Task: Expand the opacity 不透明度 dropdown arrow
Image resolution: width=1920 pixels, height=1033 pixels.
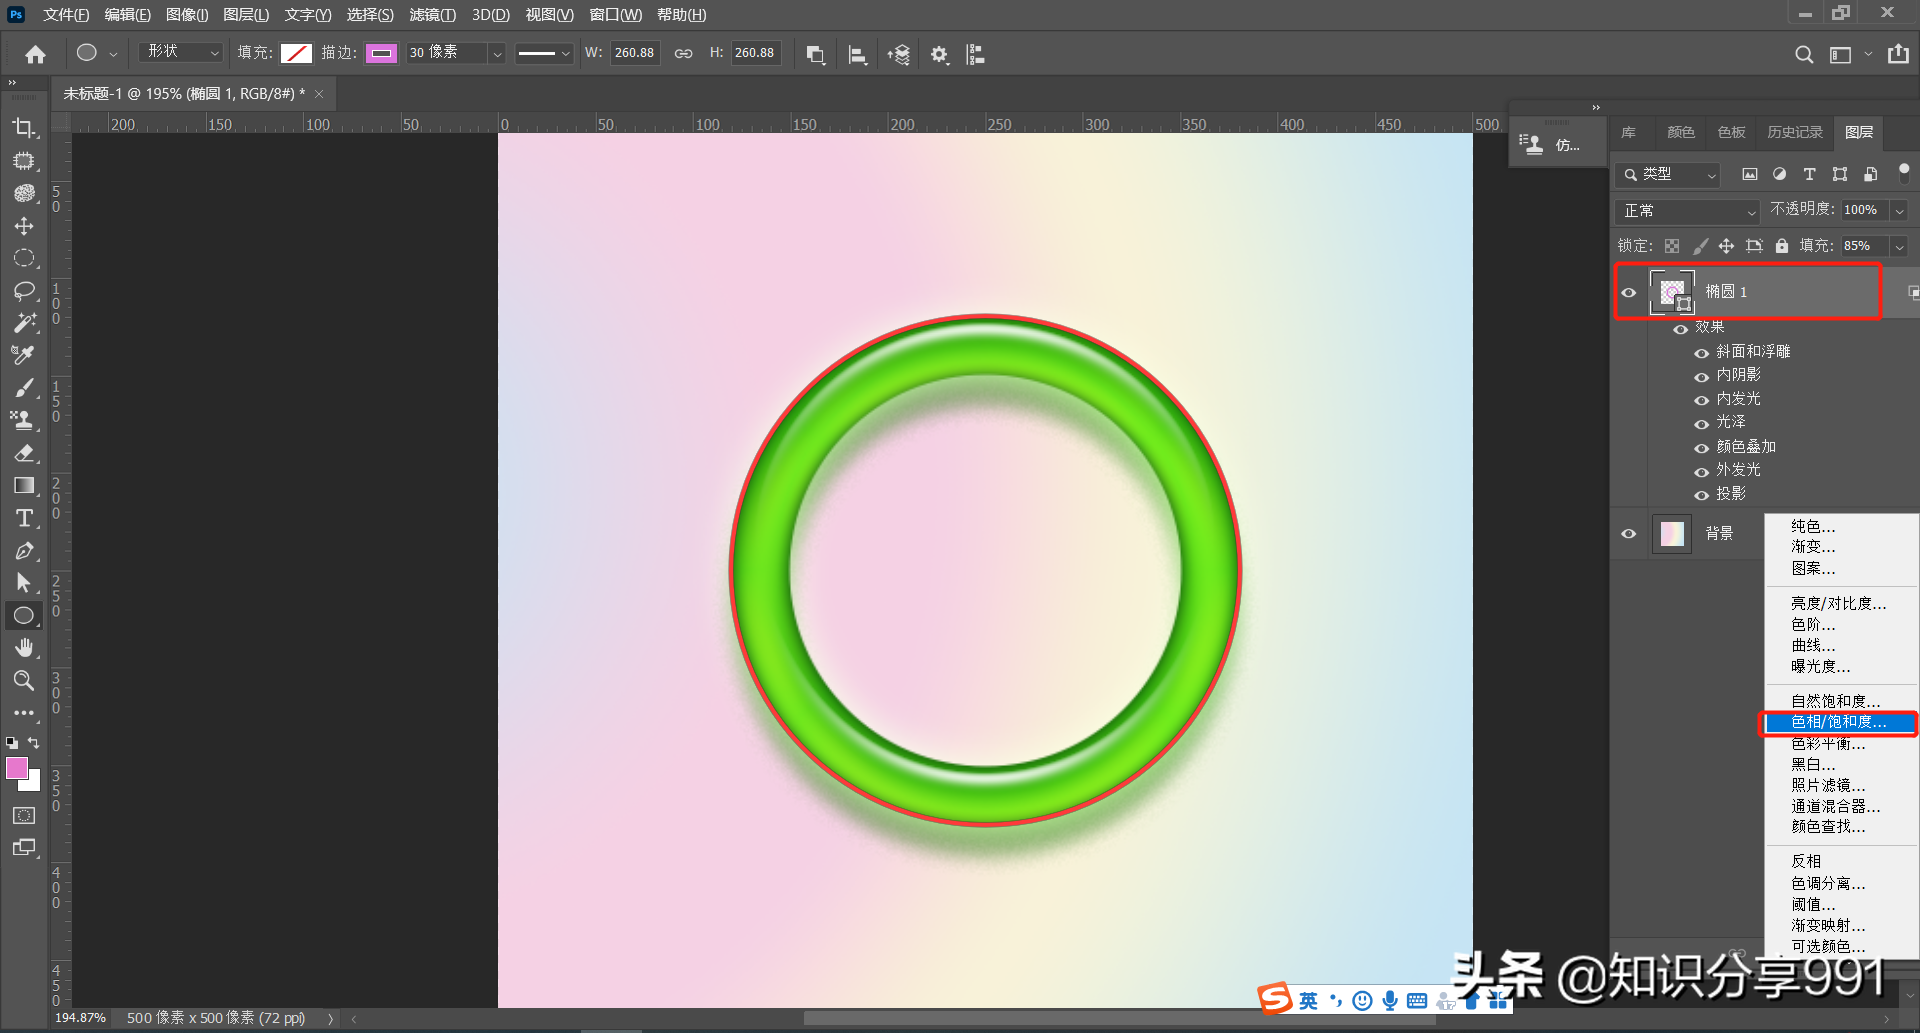Action: coord(1899,211)
